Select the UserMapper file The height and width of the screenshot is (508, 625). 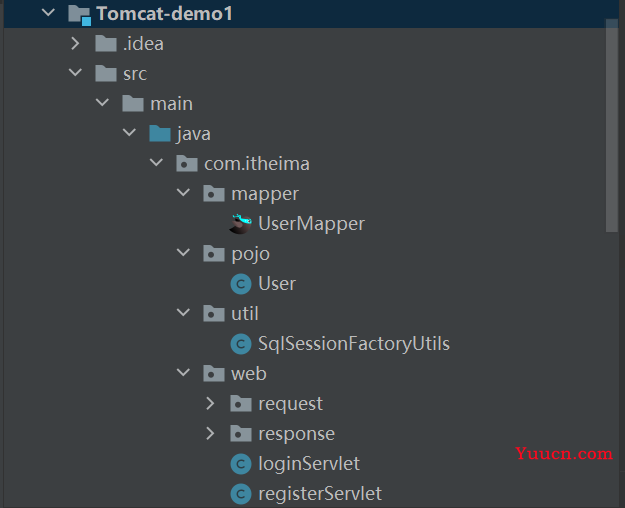click(x=311, y=224)
